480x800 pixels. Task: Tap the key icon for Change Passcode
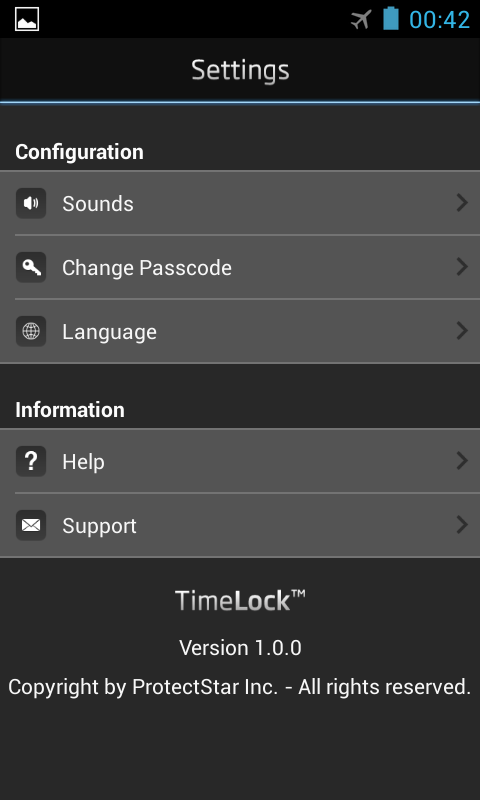31,267
